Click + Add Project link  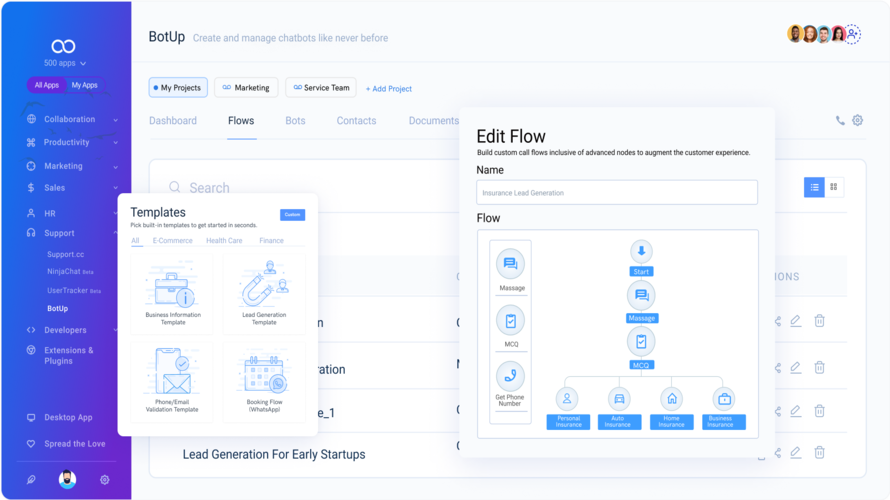[x=389, y=89]
